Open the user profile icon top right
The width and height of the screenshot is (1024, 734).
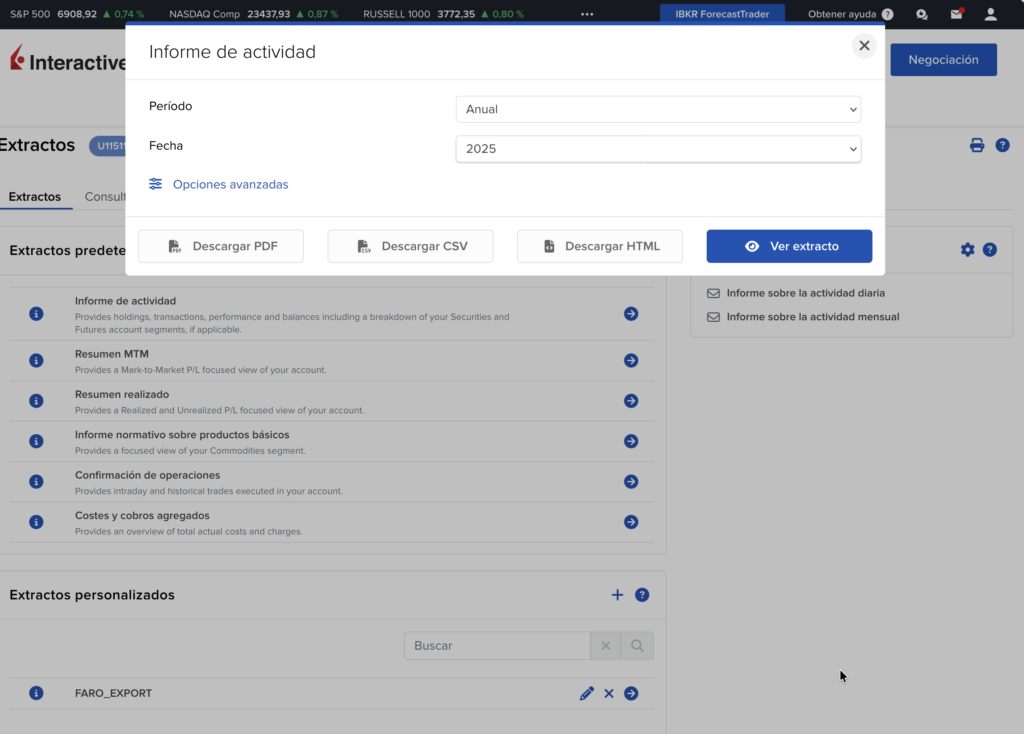[x=991, y=14]
